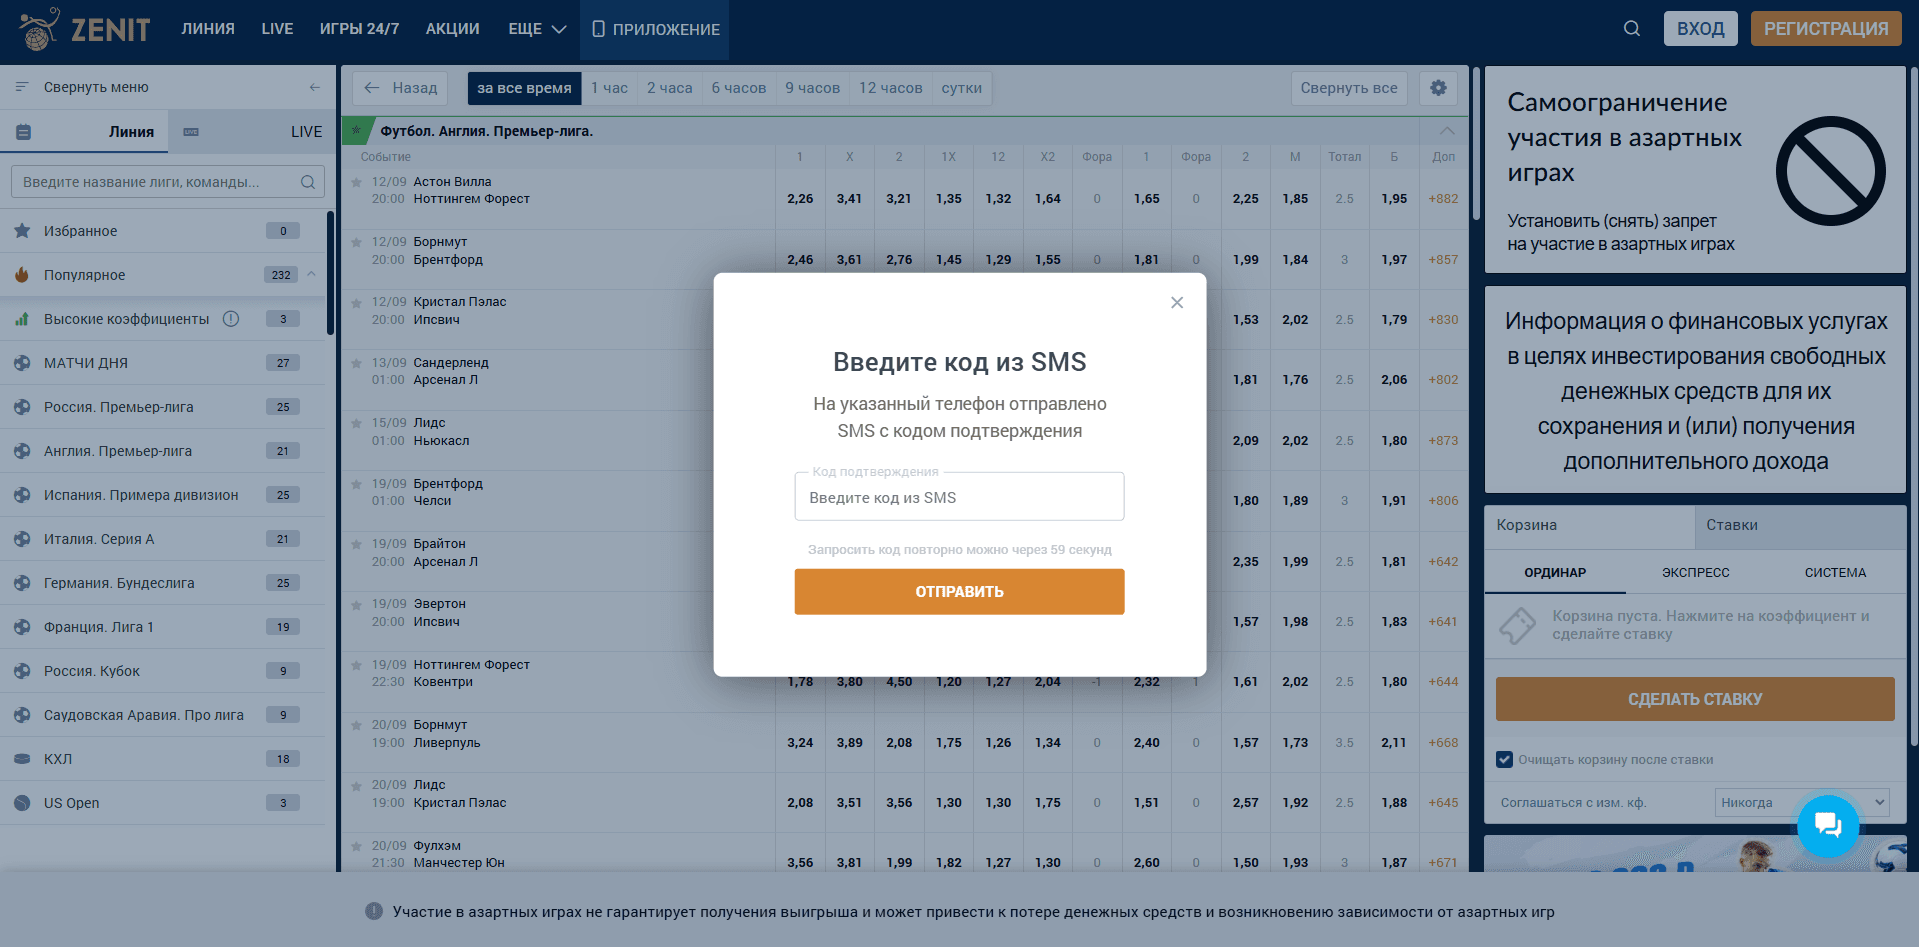Click the search magnifier in the top bar
This screenshot has width=1919, height=947.
(1631, 29)
